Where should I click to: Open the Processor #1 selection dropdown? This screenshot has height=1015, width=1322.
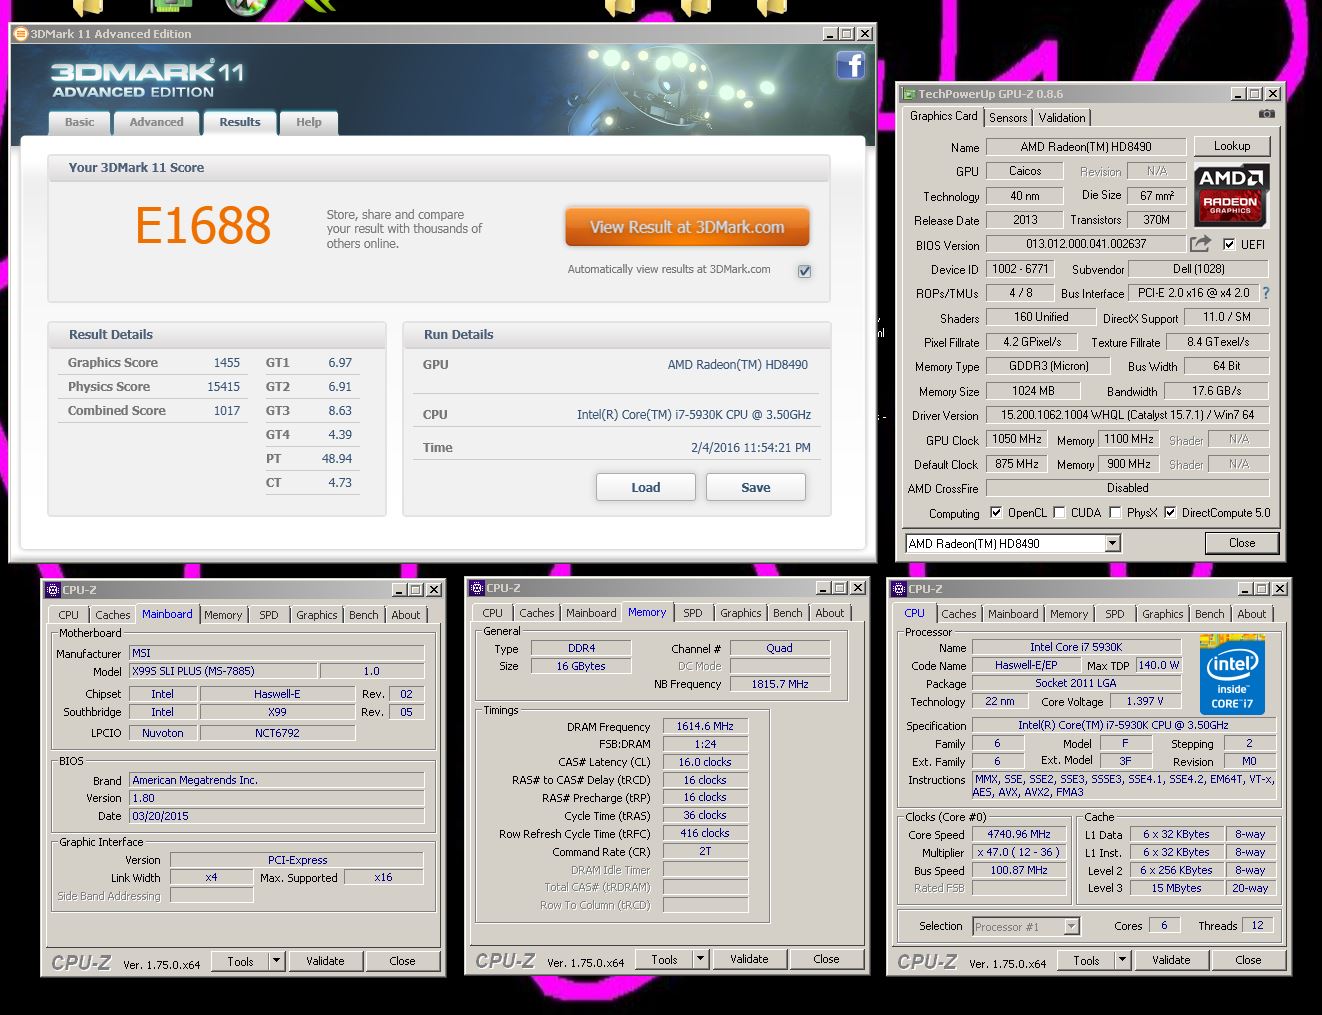click(x=1071, y=927)
